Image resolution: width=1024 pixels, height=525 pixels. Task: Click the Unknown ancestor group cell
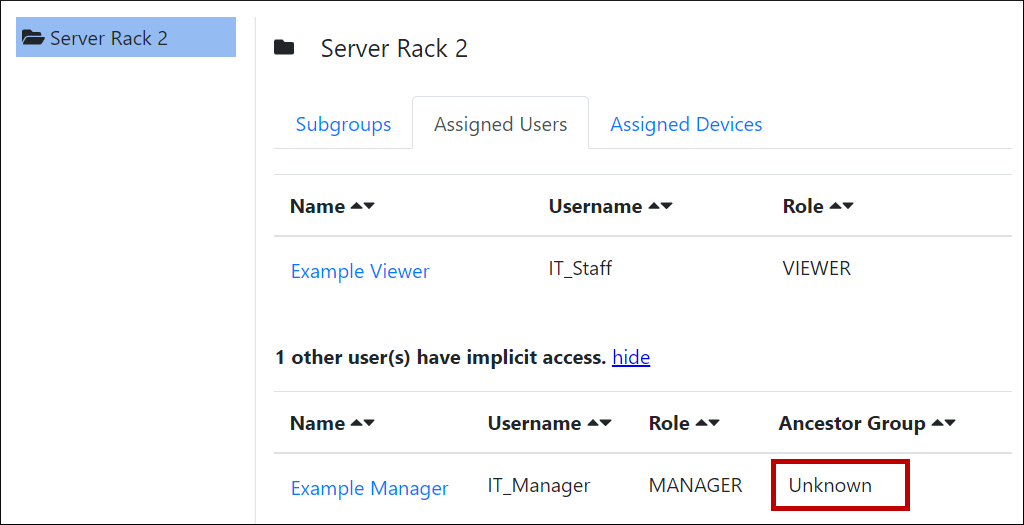coord(830,486)
